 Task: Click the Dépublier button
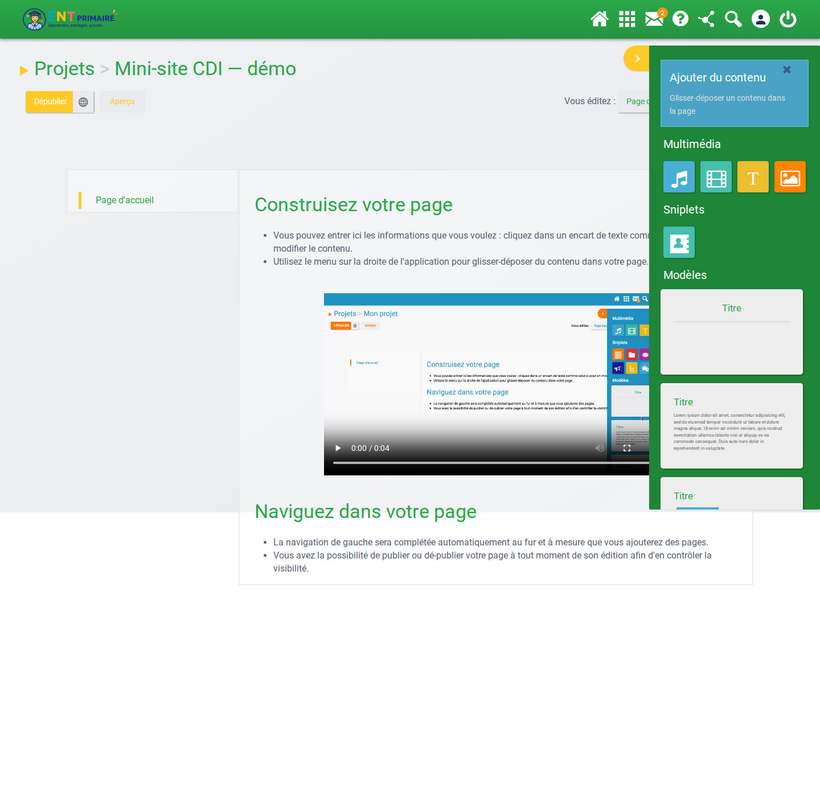tap(50, 102)
